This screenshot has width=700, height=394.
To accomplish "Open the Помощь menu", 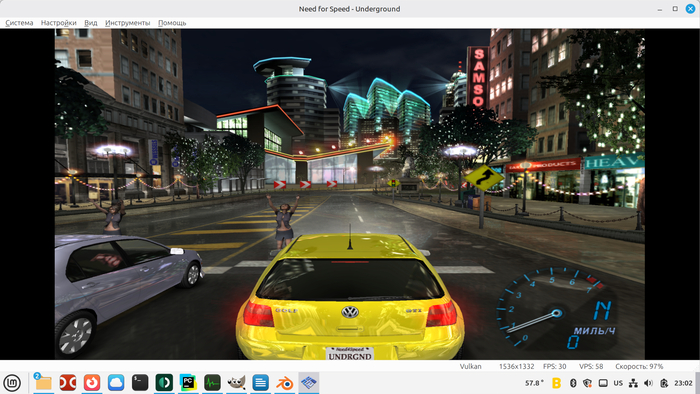I will (172, 23).
